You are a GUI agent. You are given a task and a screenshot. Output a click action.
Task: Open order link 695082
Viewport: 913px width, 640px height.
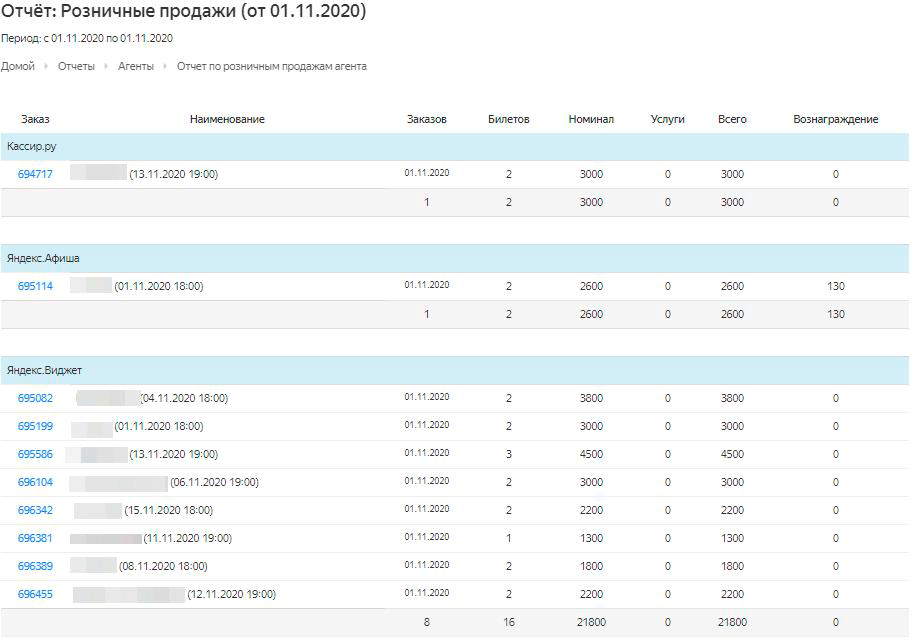pos(35,398)
